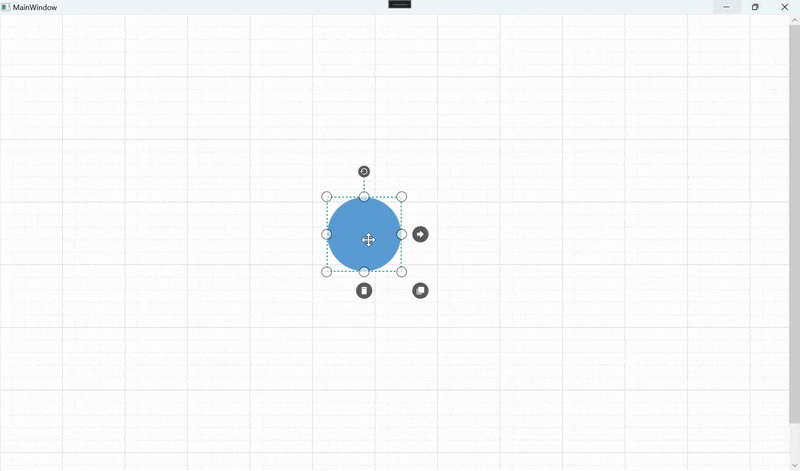800x471 pixels.
Task: Click the arrow connector icon beside the circle
Action: (x=420, y=234)
